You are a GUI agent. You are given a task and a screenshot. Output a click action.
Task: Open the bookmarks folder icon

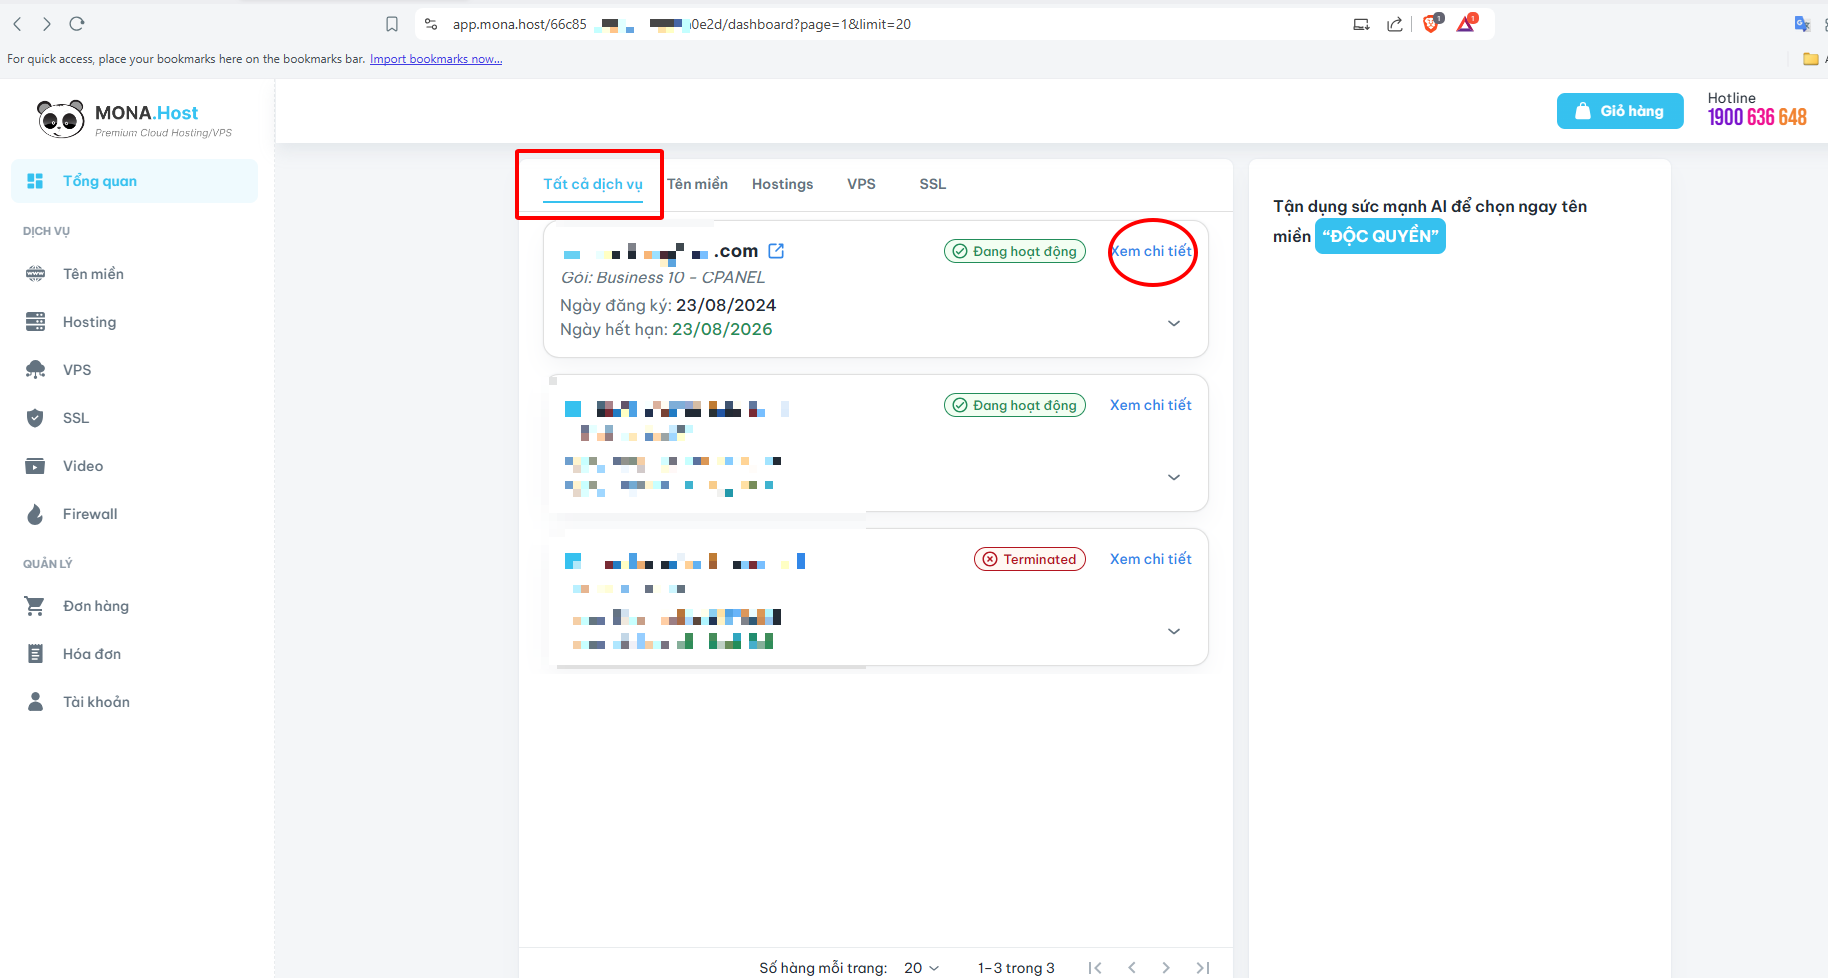pos(1810,59)
